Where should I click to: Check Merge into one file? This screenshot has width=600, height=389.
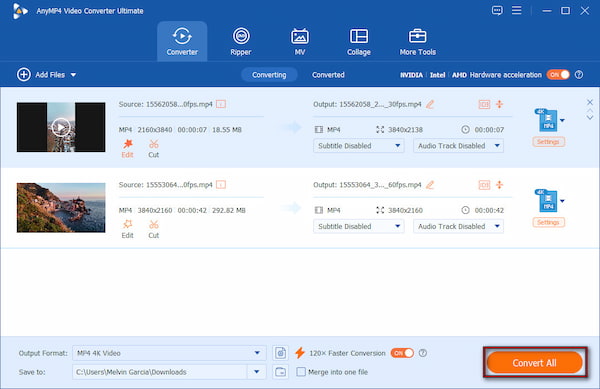tap(301, 372)
